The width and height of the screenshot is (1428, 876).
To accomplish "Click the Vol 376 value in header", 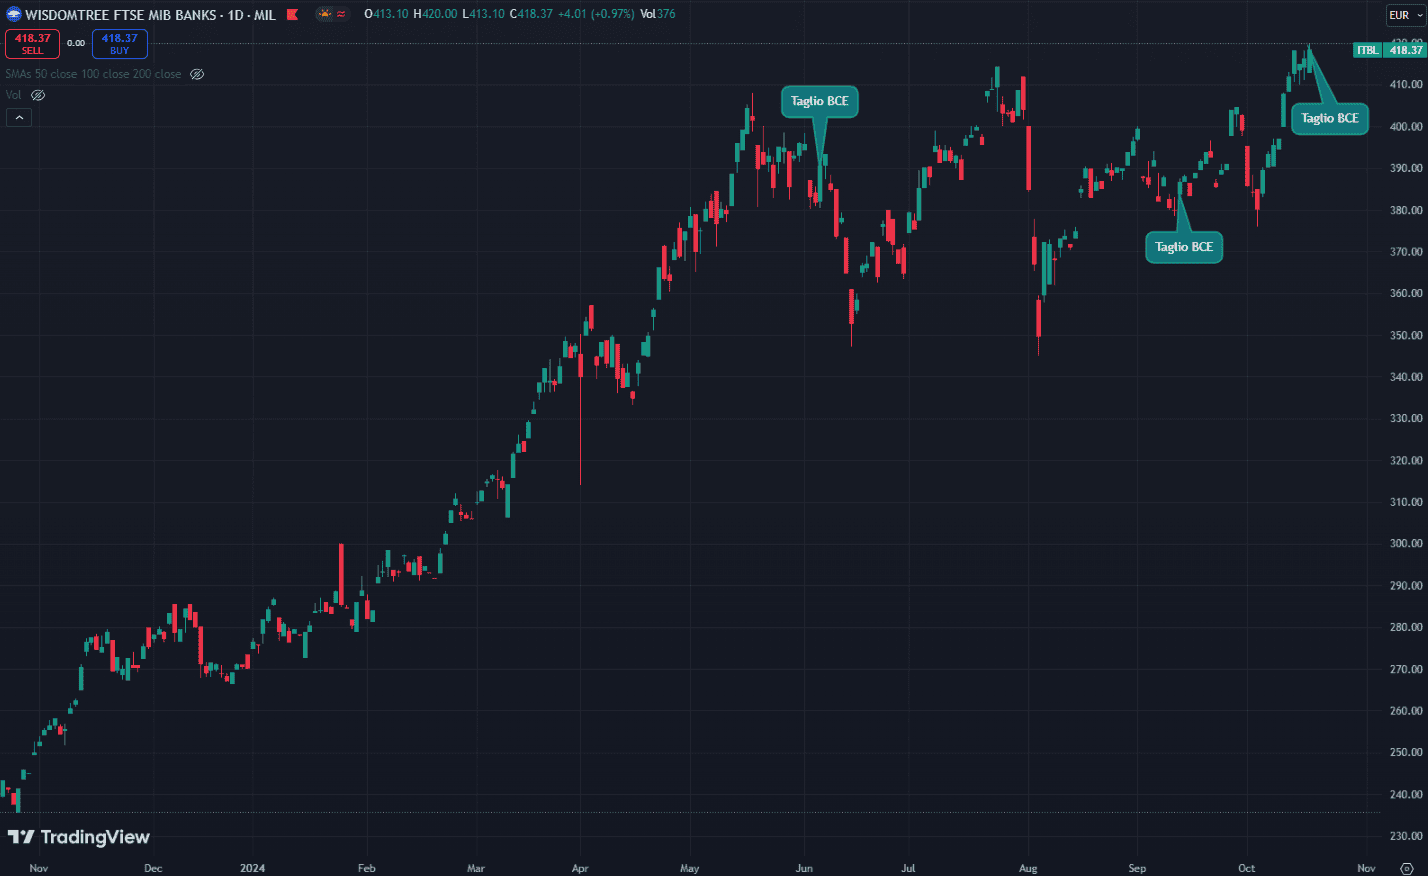I will [x=657, y=14].
